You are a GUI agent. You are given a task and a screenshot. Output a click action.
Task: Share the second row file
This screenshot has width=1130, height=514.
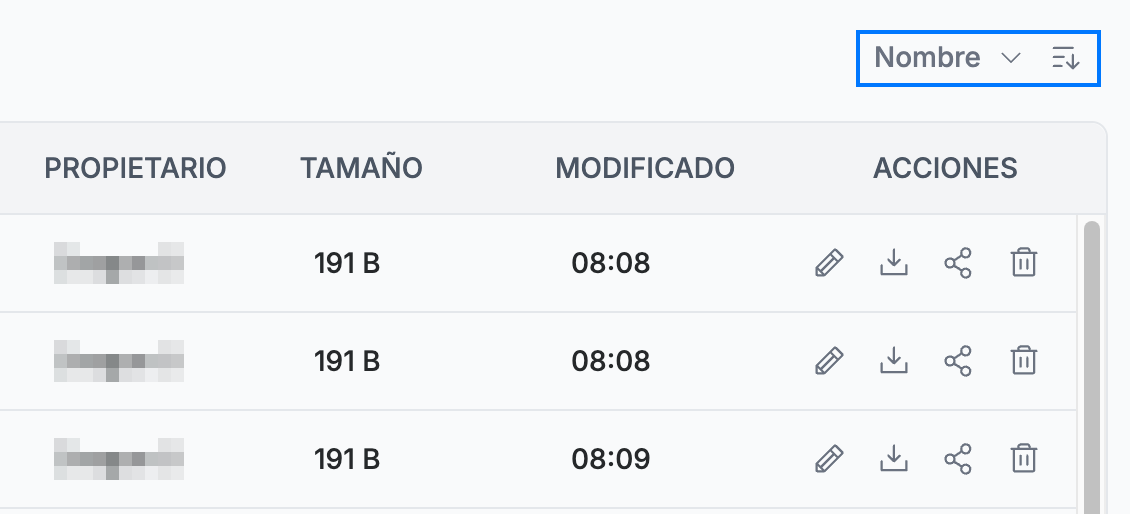click(958, 360)
